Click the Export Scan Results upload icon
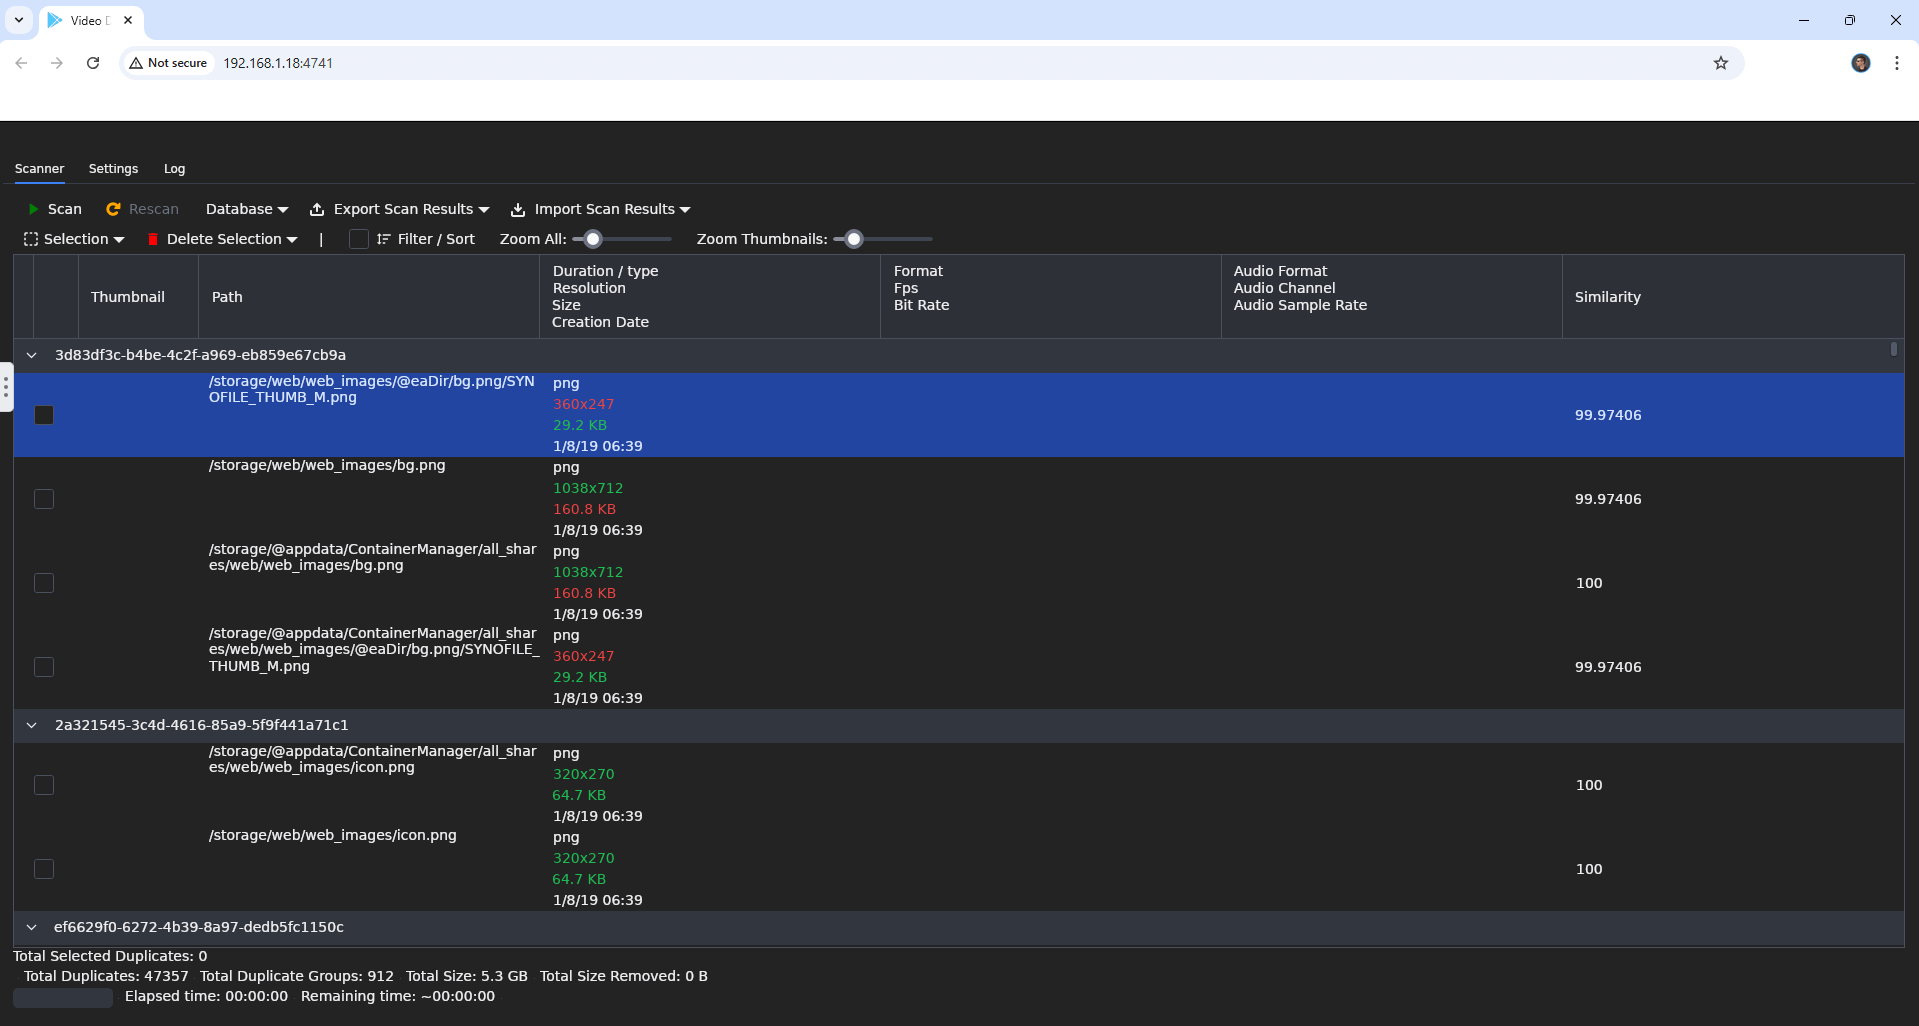 coord(317,209)
